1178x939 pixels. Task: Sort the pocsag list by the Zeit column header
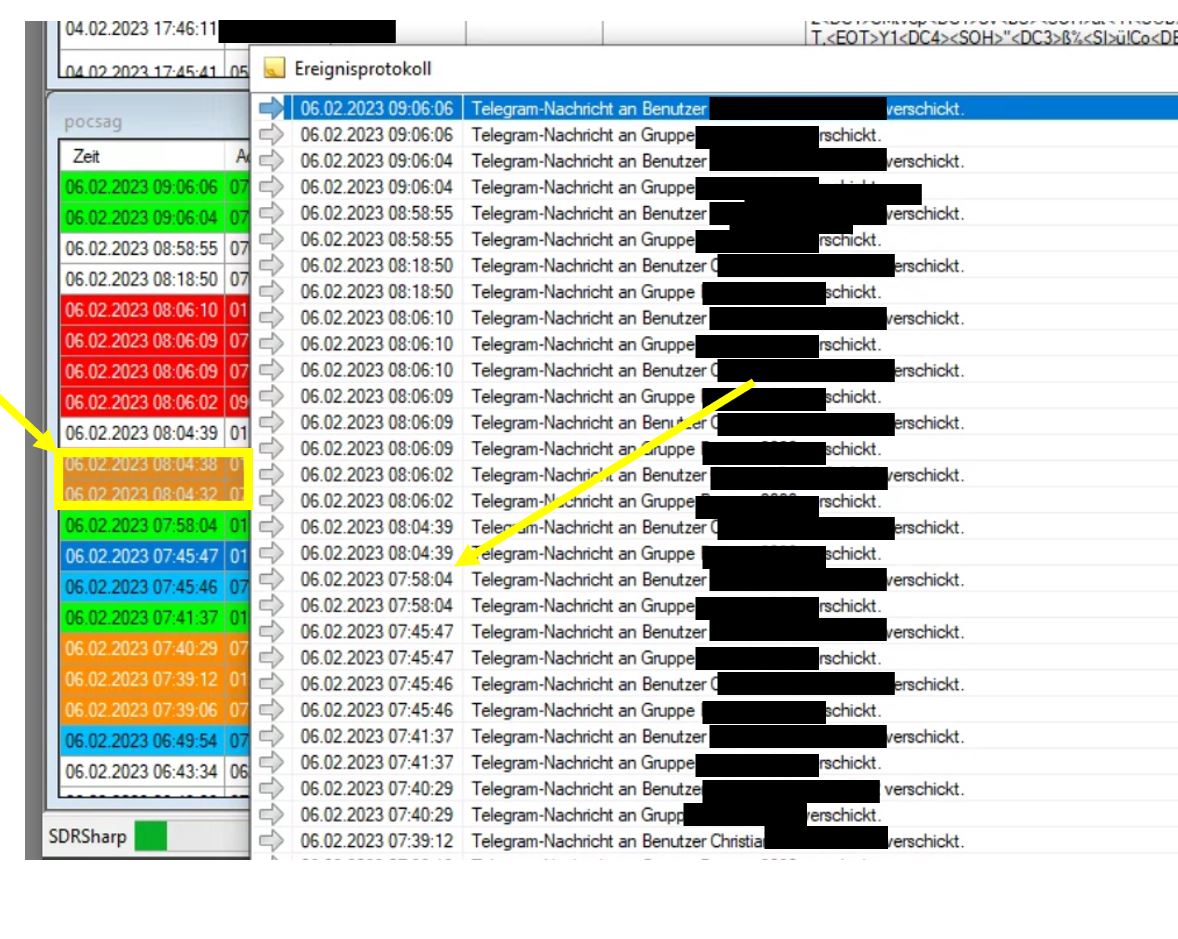pyautogui.click(x=87, y=157)
